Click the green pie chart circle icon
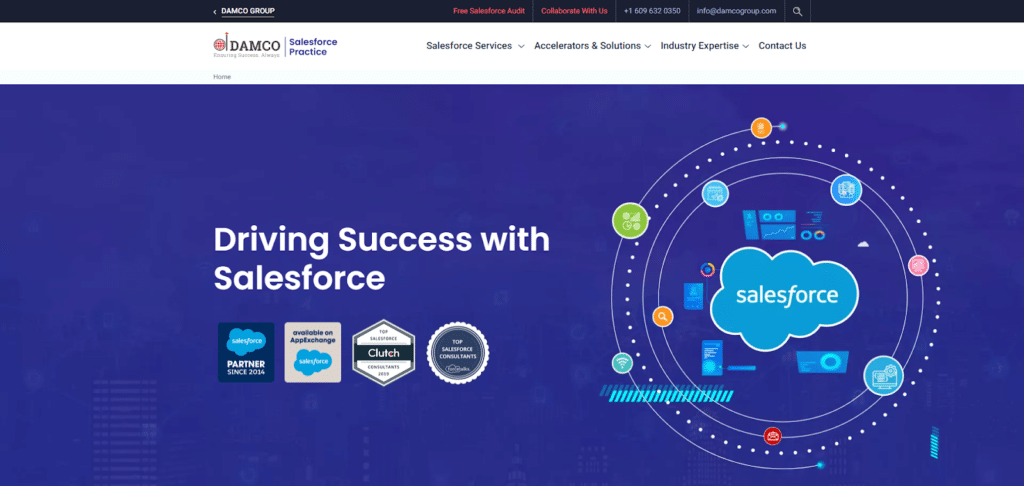The image size is (1024, 486). click(x=630, y=221)
